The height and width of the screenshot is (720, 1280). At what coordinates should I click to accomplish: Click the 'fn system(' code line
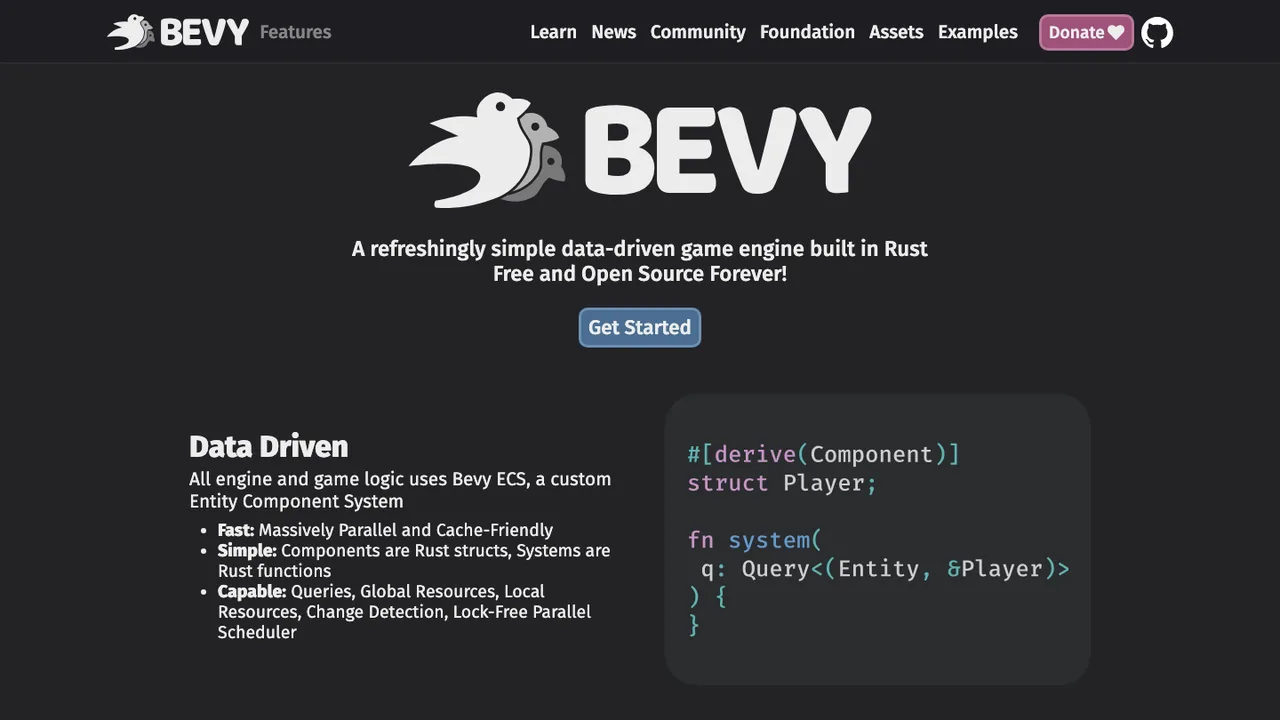[x=754, y=540]
